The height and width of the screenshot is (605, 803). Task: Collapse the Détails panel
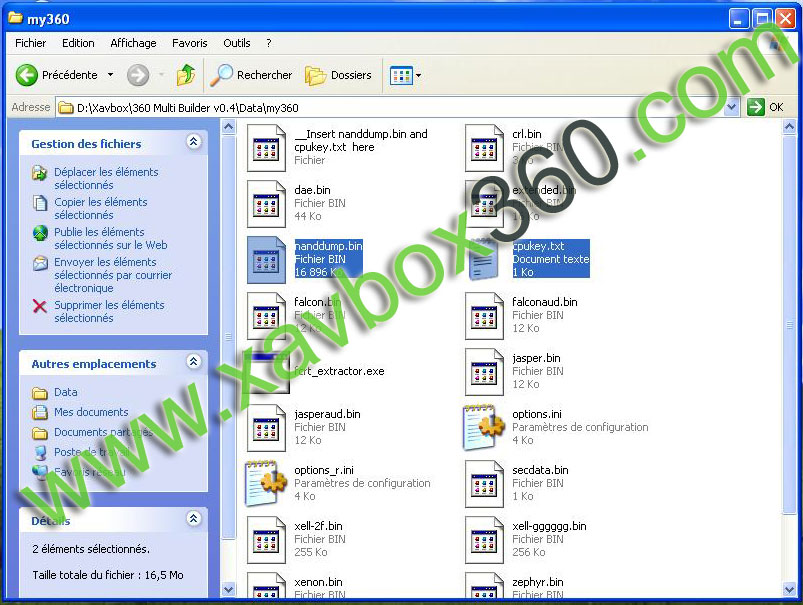[x=194, y=518]
